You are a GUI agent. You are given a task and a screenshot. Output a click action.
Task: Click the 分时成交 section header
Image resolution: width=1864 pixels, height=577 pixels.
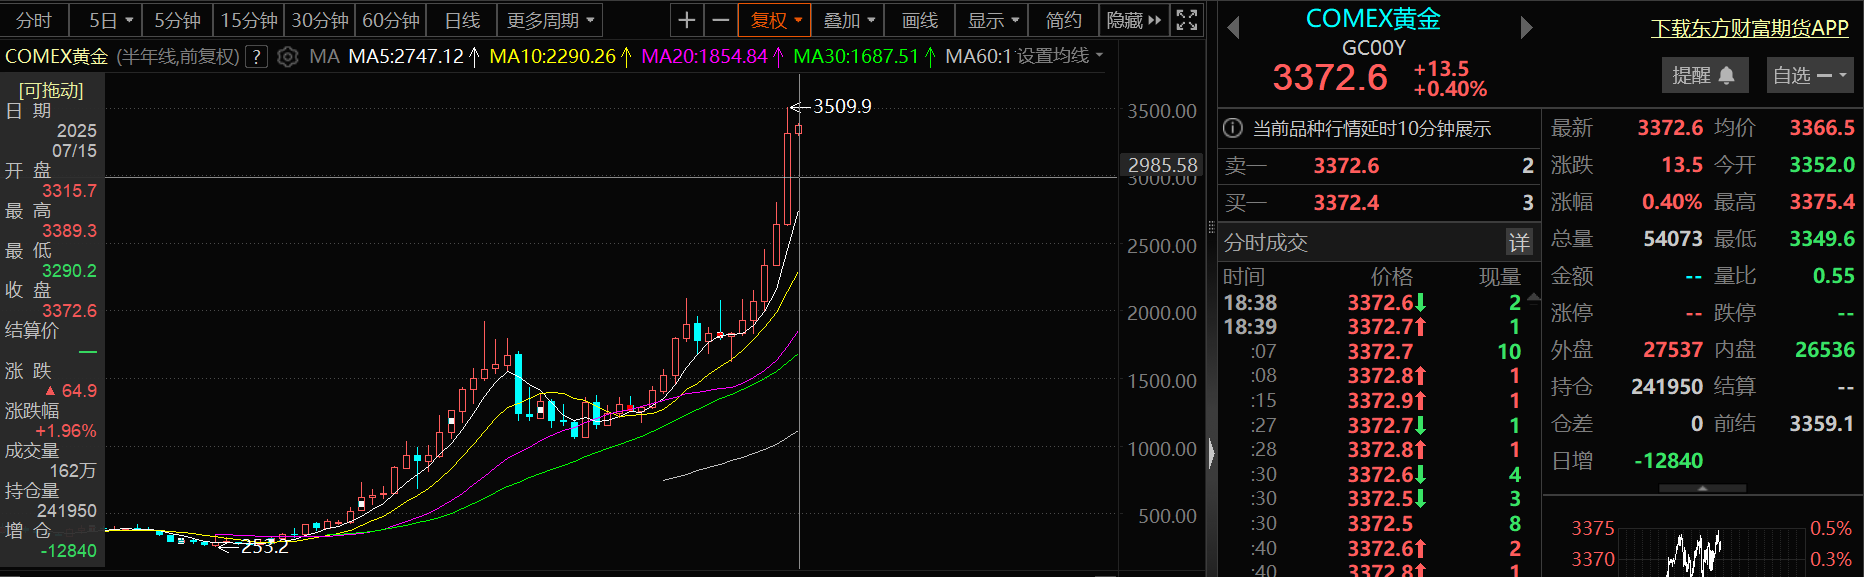tap(1265, 242)
